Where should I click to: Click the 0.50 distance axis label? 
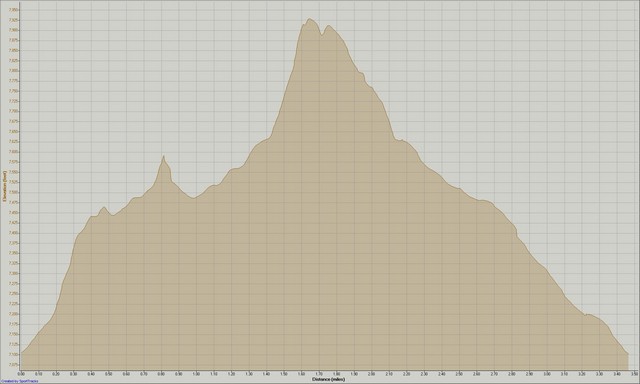tap(109, 374)
